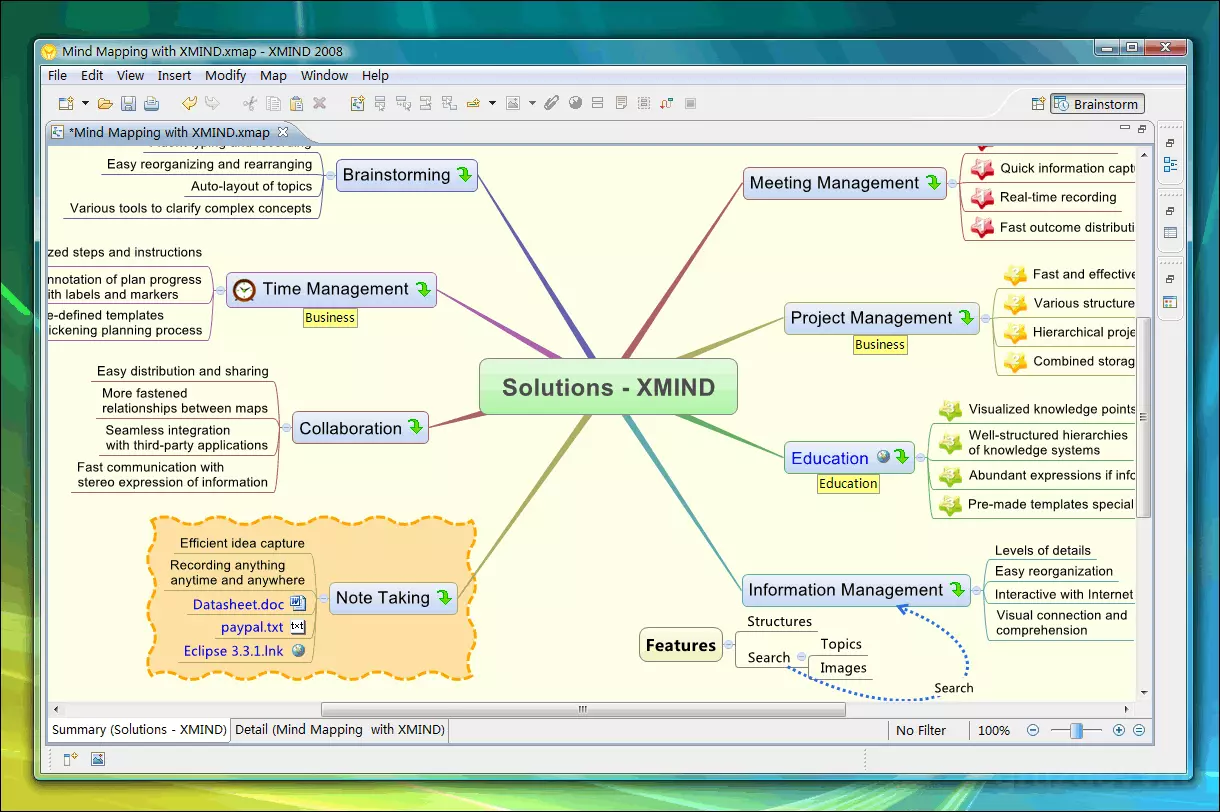Open the Insert Image dropdown arrow
1220x812 pixels.
coord(532,103)
